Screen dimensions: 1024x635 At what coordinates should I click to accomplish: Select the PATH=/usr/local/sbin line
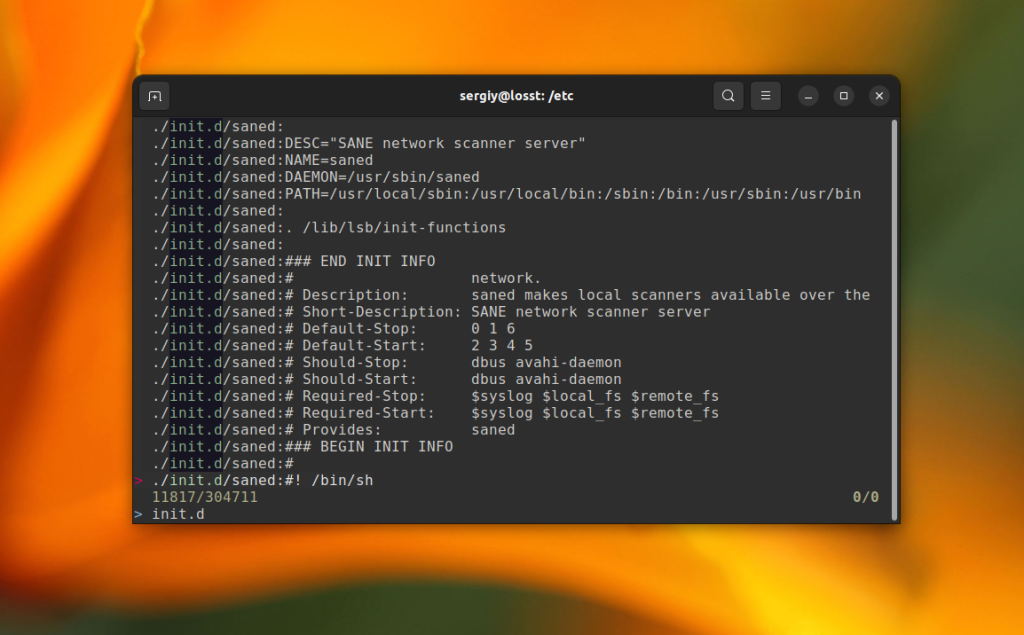click(507, 194)
